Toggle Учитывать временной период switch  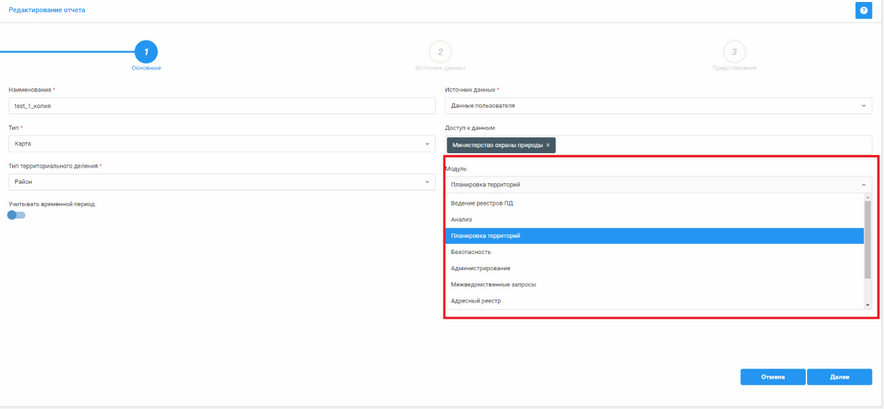(16, 215)
